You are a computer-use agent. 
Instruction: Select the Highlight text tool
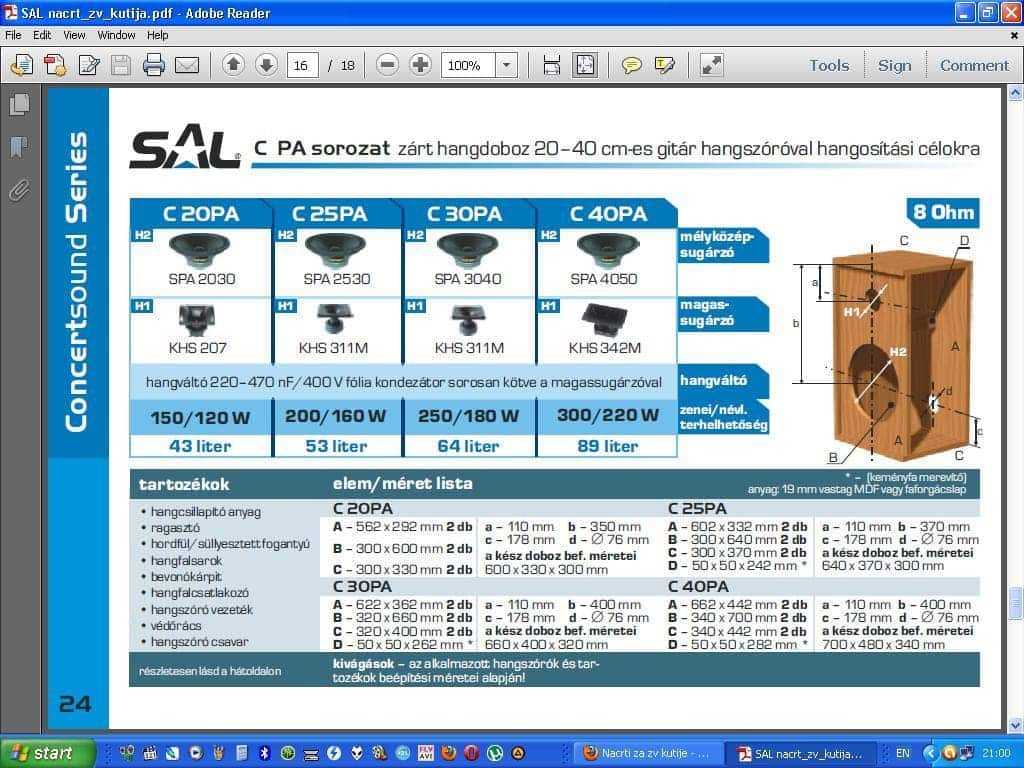point(664,65)
